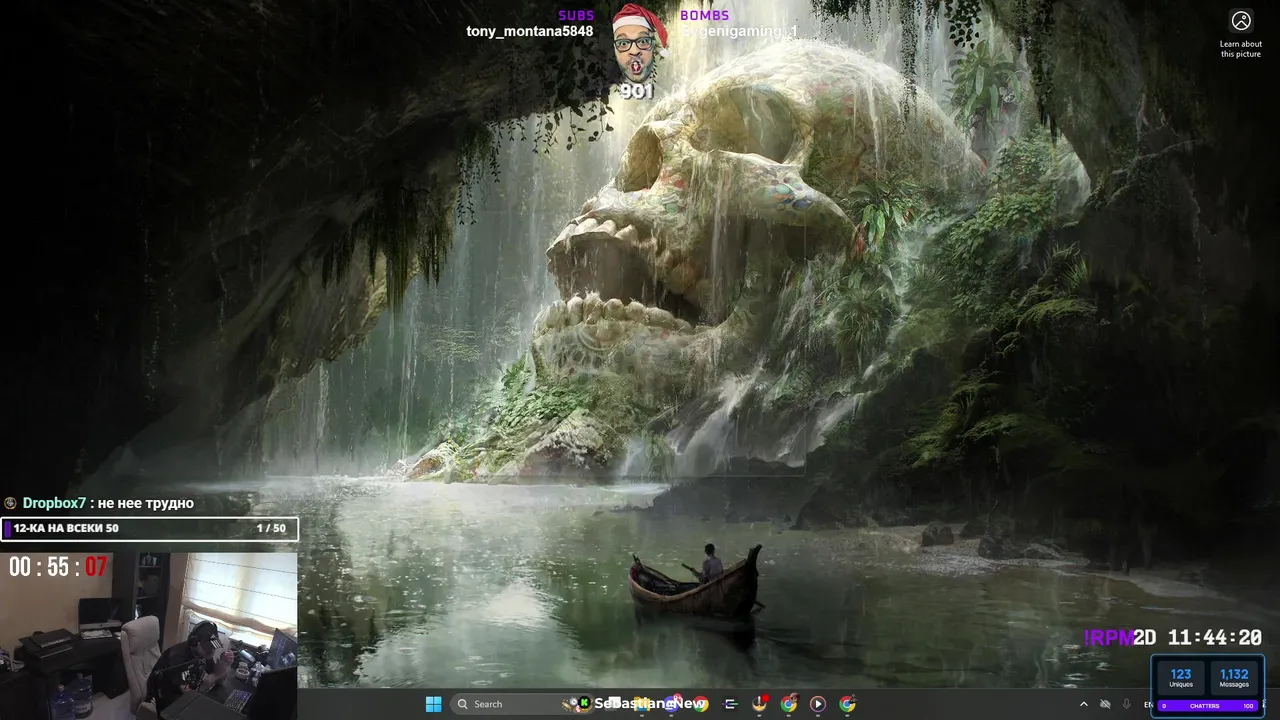Click the Dropbox7 chat message
The image size is (1280, 720).
click(100, 503)
